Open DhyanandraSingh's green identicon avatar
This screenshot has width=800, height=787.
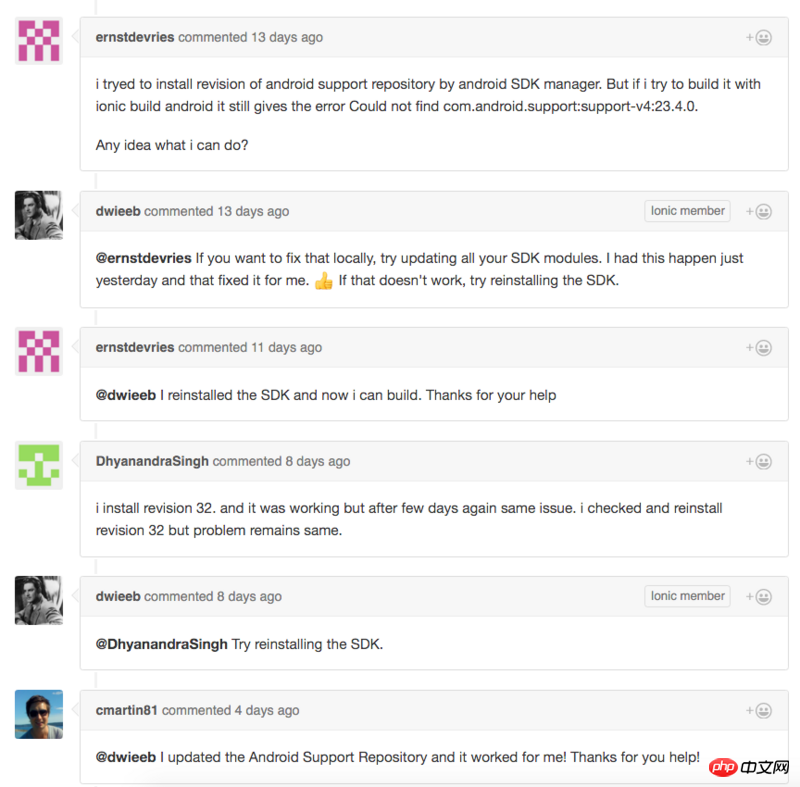click(x=39, y=465)
